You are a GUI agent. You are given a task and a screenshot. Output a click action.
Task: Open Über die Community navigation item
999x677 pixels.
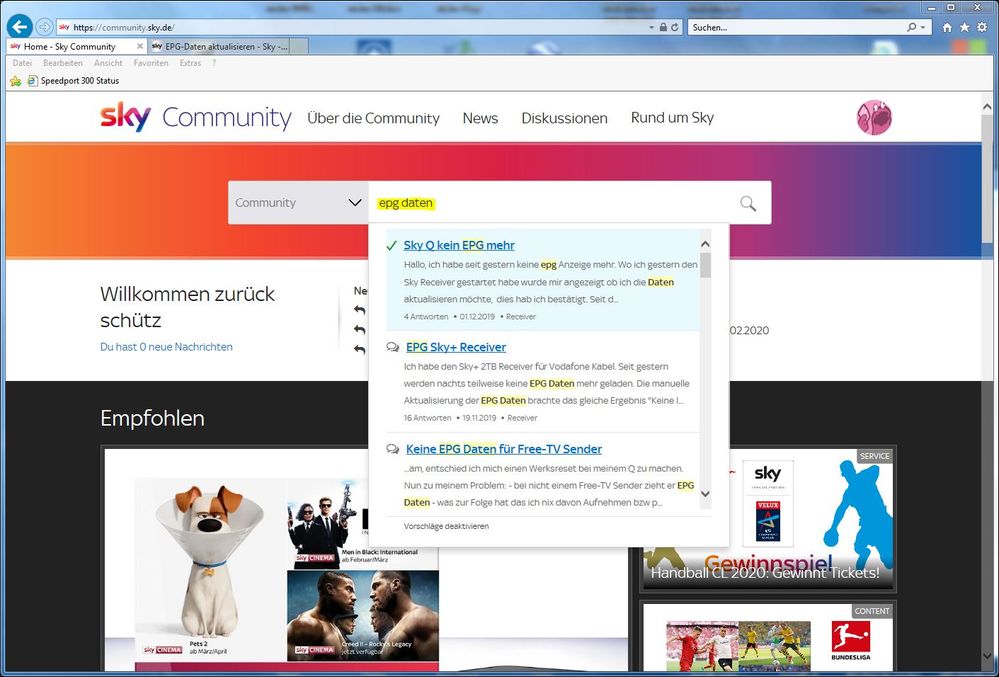pos(373,118)
